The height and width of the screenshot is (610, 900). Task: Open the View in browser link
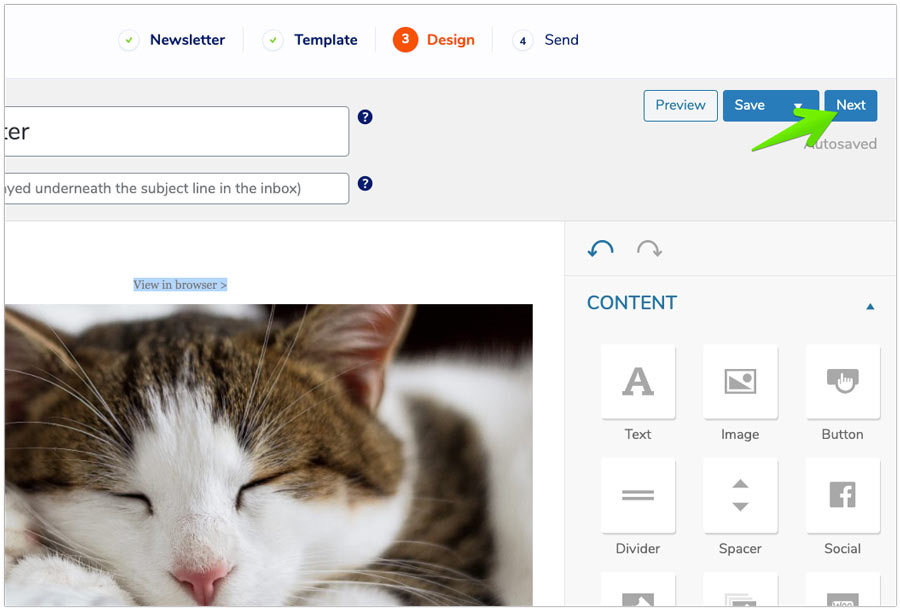tap(180, 285)
